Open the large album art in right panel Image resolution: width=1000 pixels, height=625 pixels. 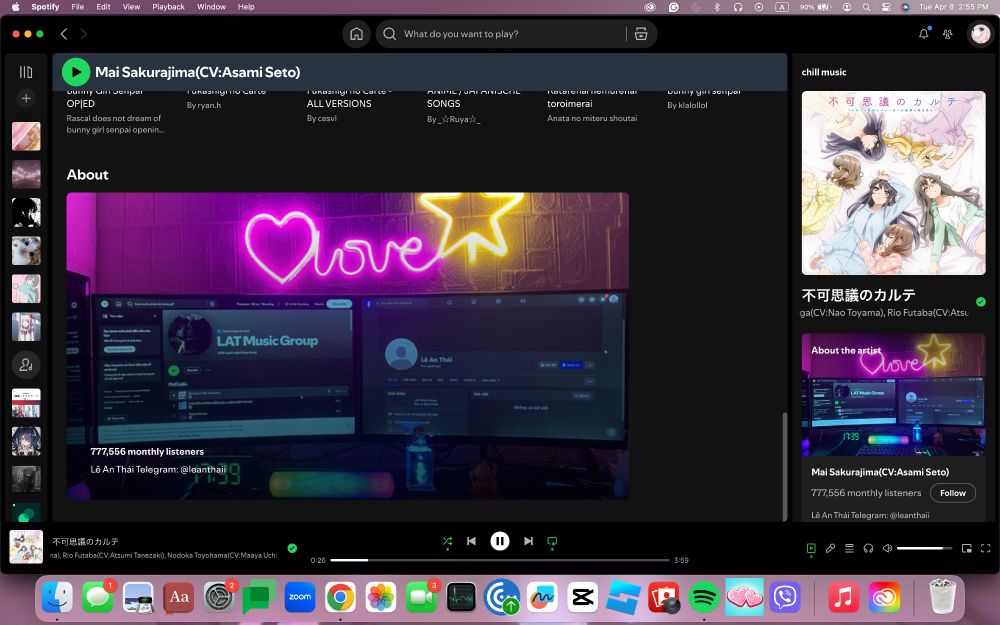point(893,183)
